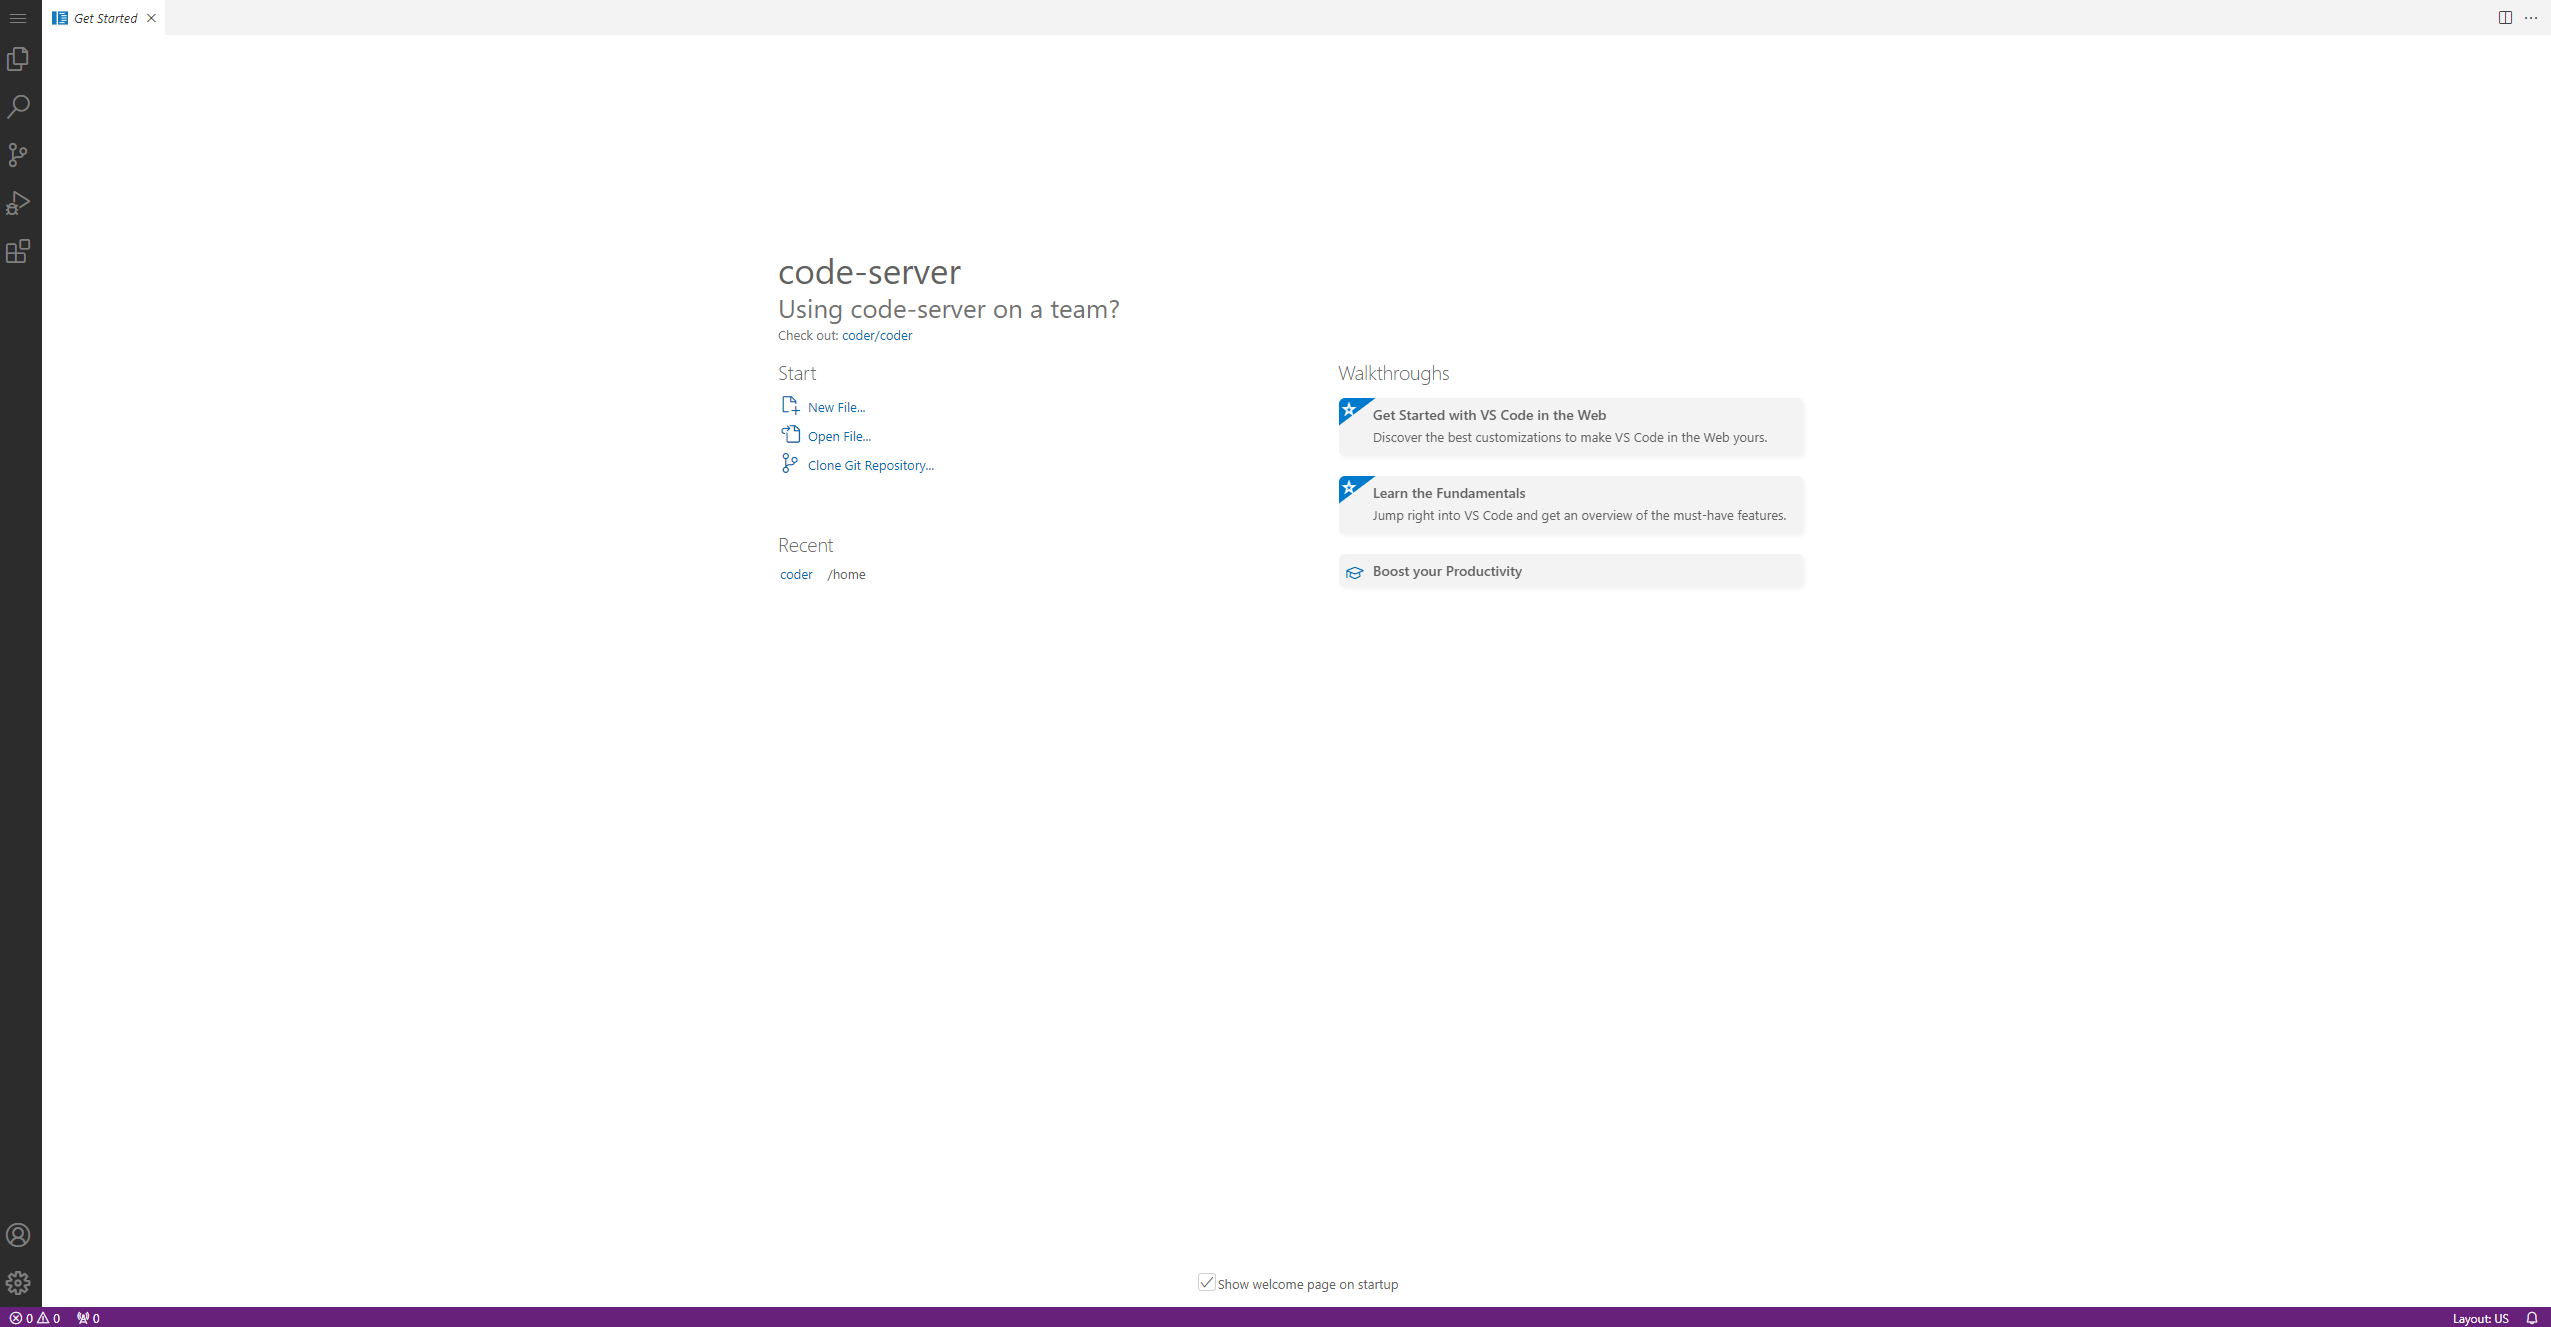This screenshot has height=1327, width=2551.
Task: Open the hamburger application menu
Action: pyautogui.click(x=18, y=18)
